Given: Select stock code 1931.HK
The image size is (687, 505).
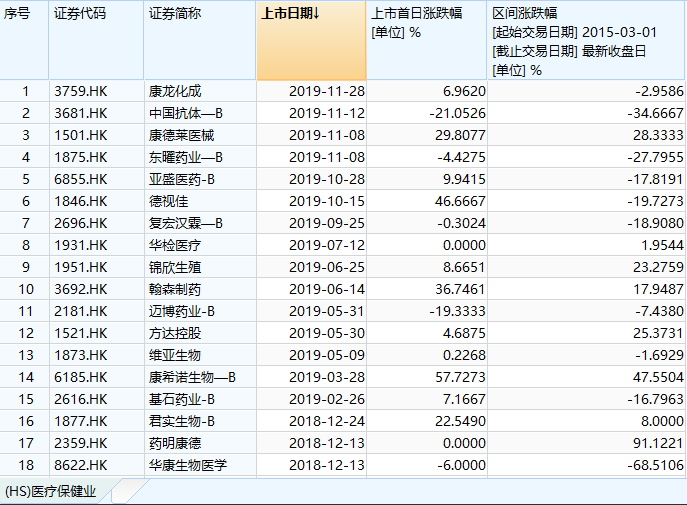Looking at the screenshot, I should pos(81,245).
